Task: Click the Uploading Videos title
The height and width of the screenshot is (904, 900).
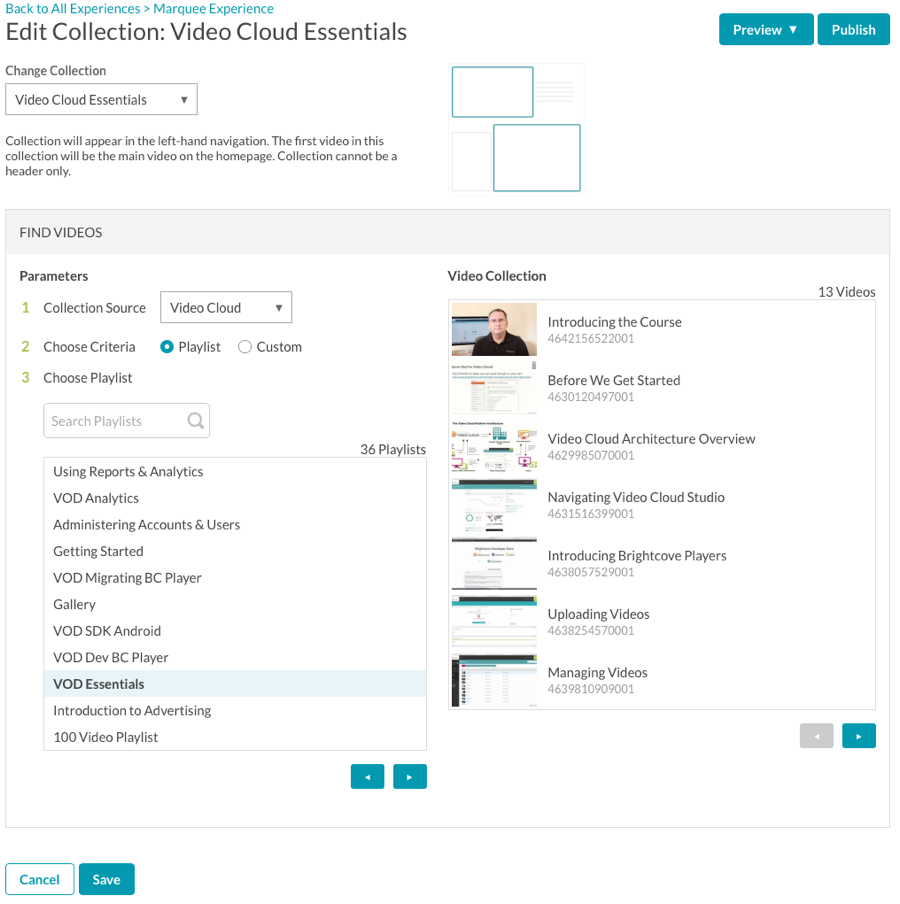Action: click(x=598, y=614)
